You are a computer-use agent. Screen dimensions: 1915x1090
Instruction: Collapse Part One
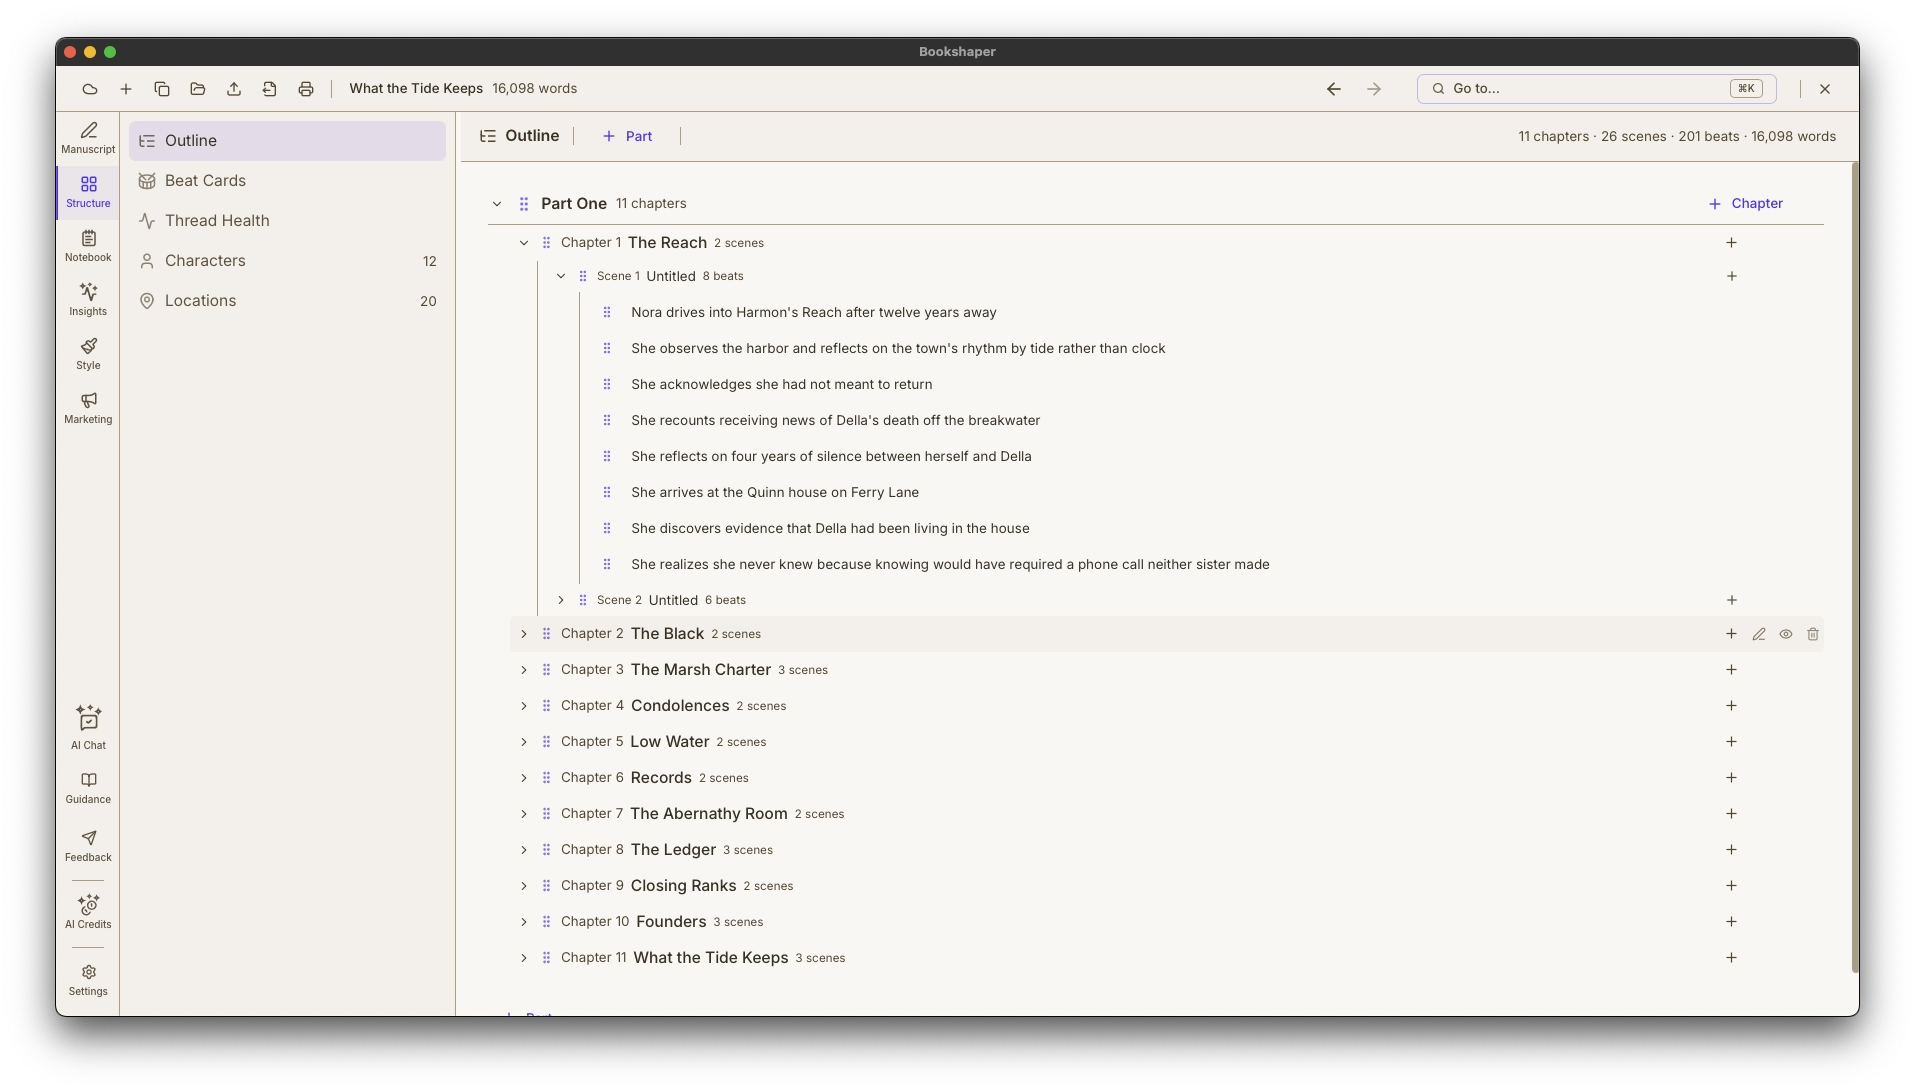[497, 204]
